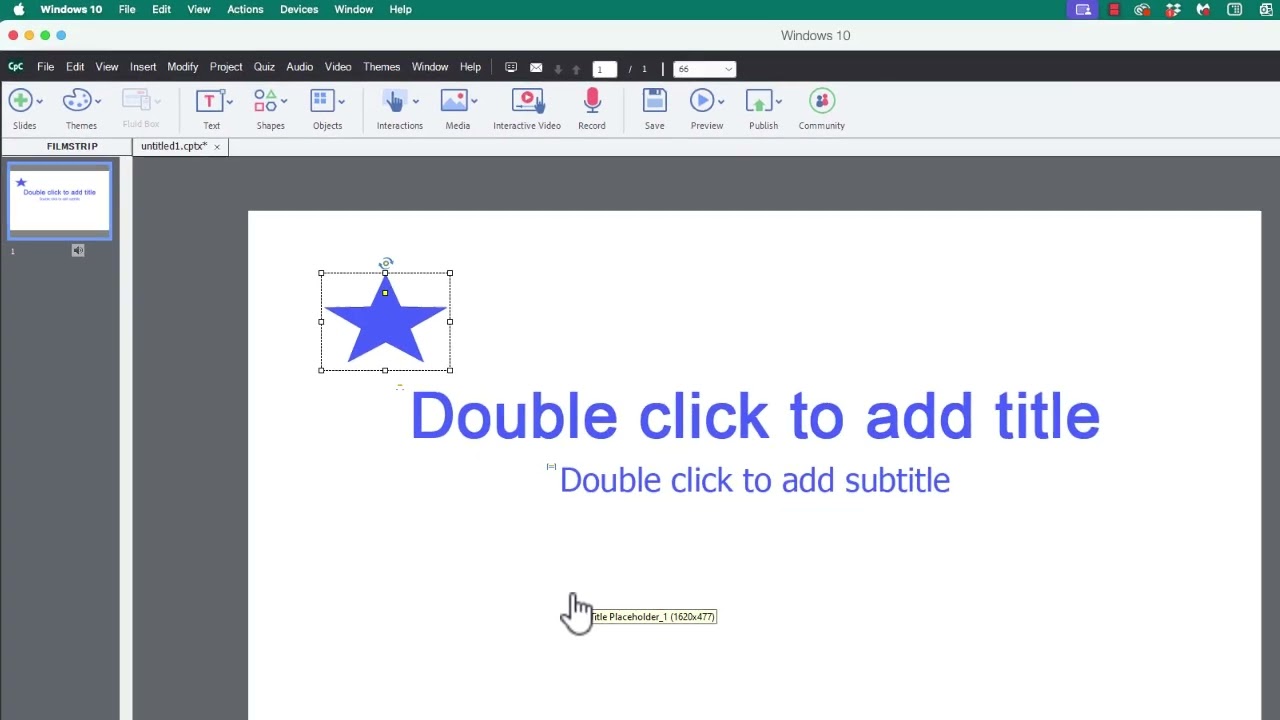The width and height of the screenshot is (1280, 720).
Task: Open the Insert menu
Action: tap(143, 67)
